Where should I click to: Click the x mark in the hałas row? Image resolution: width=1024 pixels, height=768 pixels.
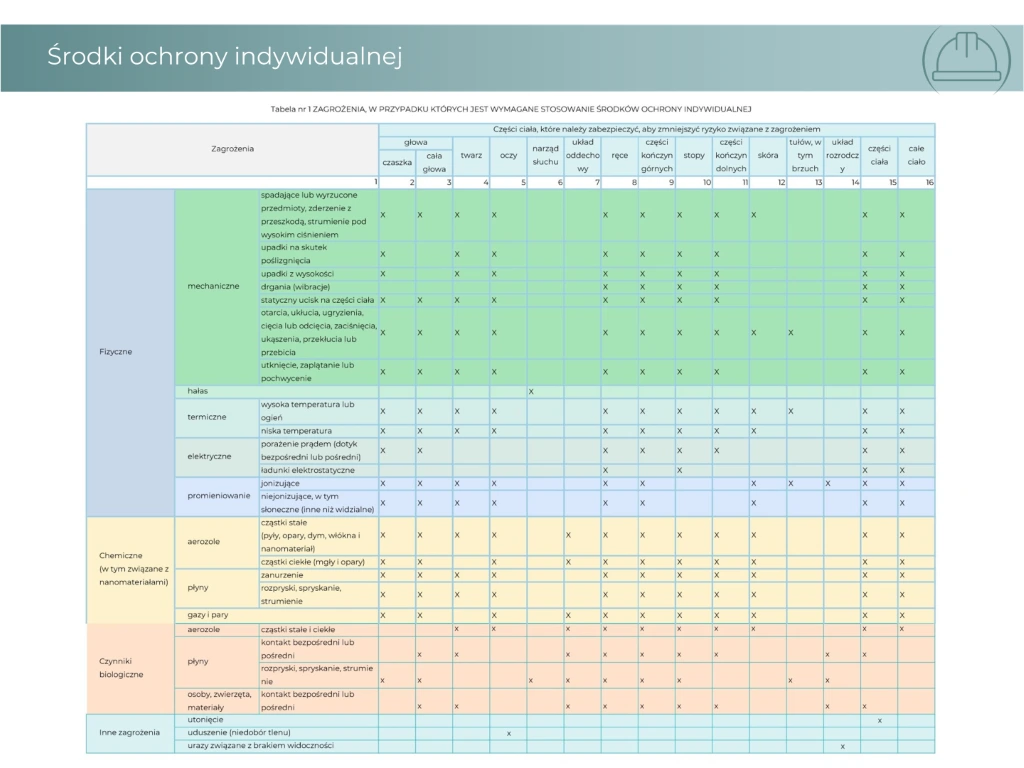tap(530, 391)
